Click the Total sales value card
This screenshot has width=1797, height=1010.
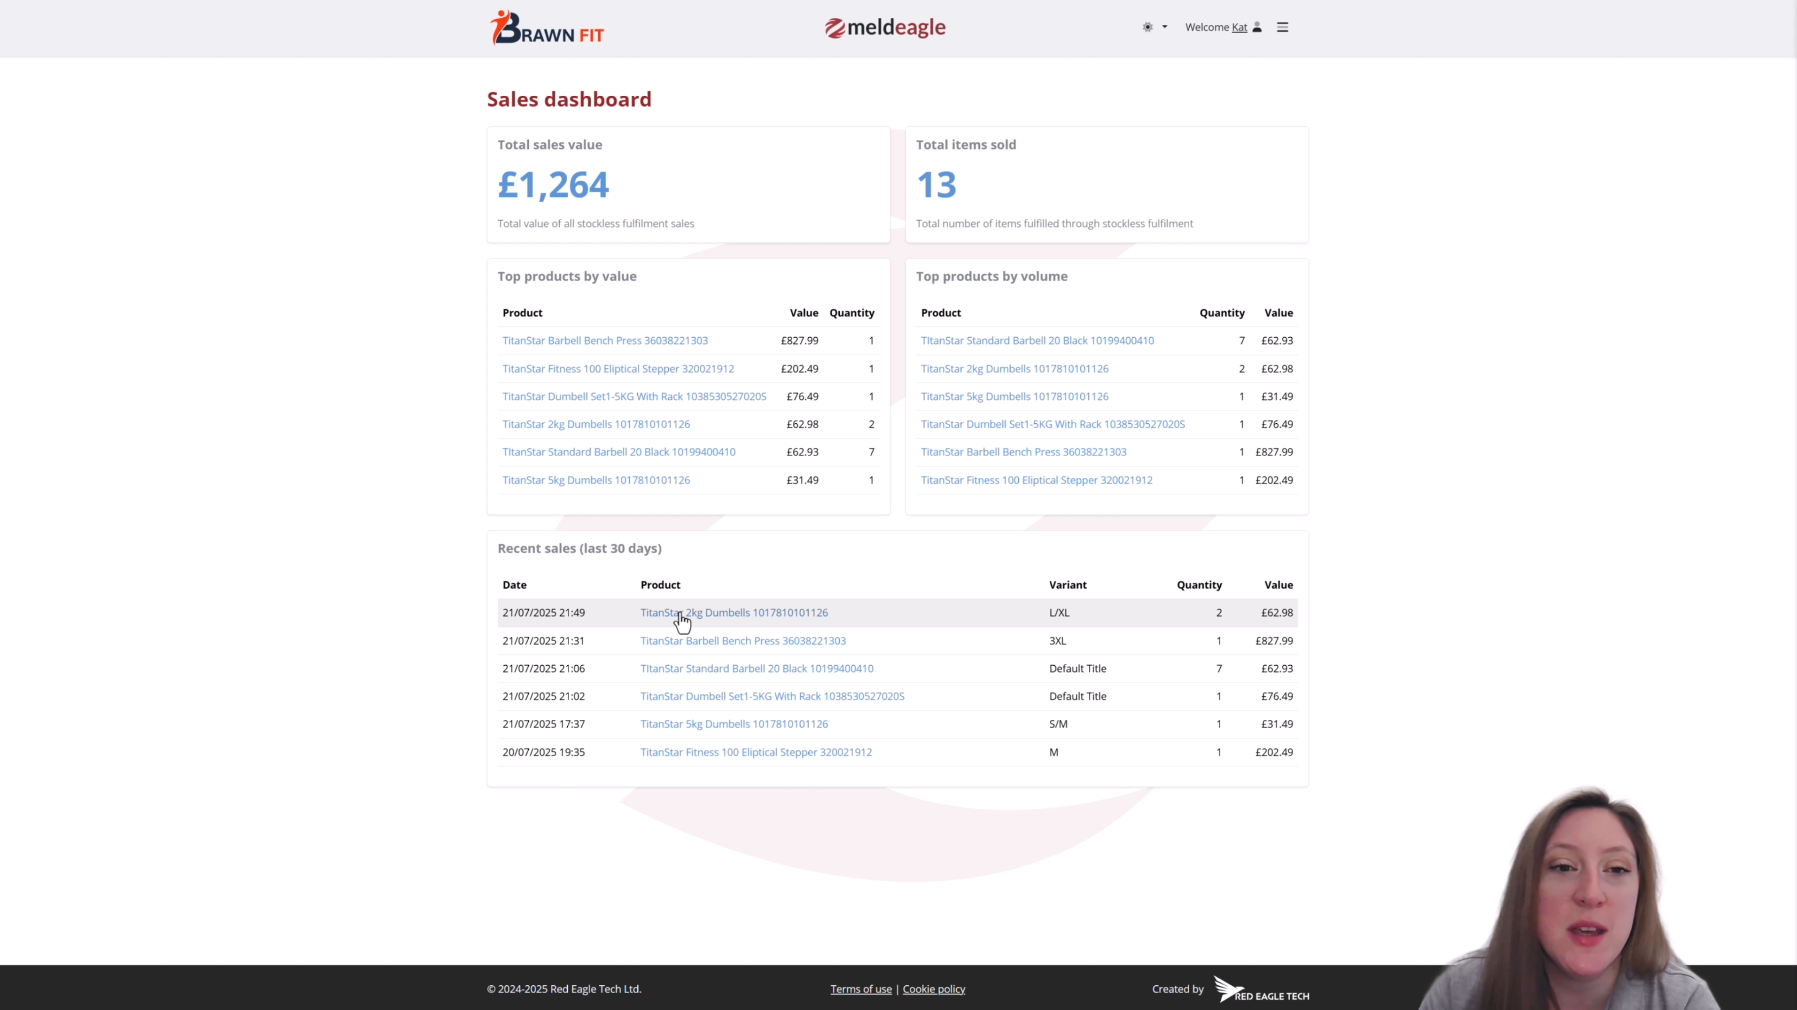(688, 184)
